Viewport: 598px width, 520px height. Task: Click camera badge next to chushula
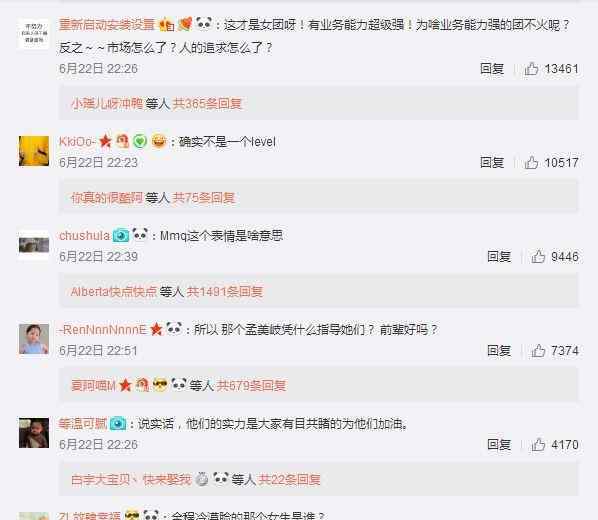click(x=121, y=236)
